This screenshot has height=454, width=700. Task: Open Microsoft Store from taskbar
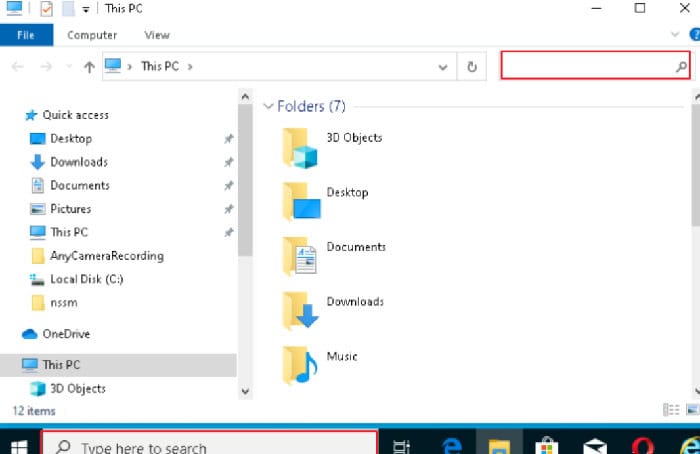(547, 446)
